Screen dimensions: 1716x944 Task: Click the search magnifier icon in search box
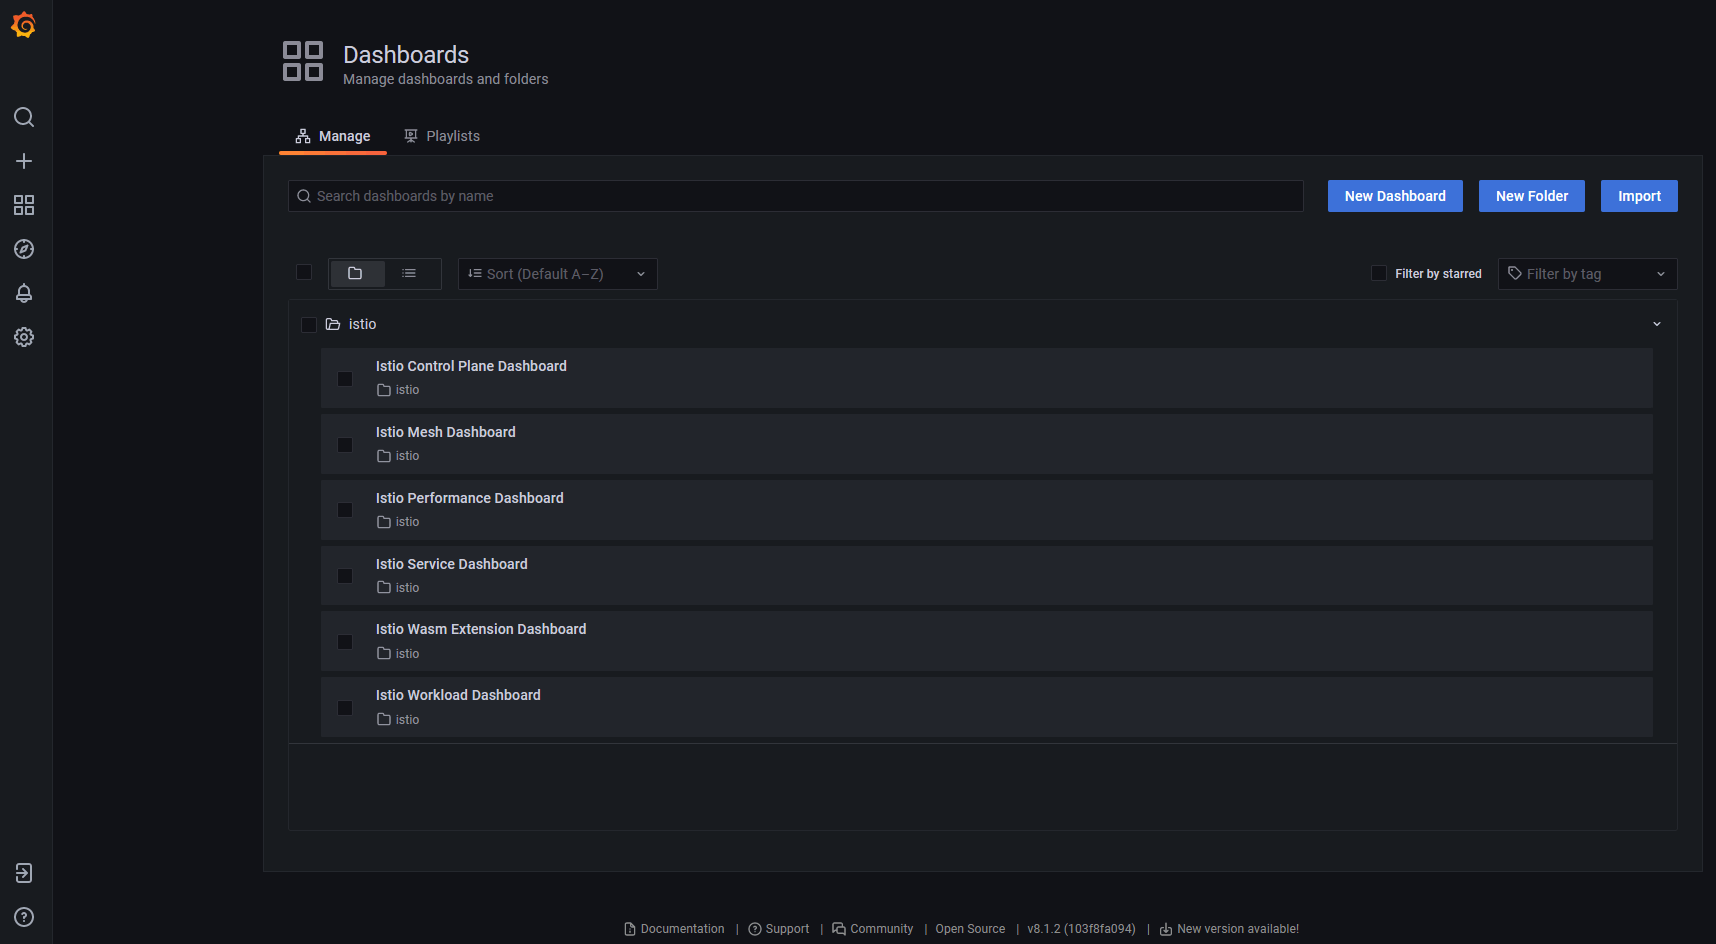coord(304,196)
